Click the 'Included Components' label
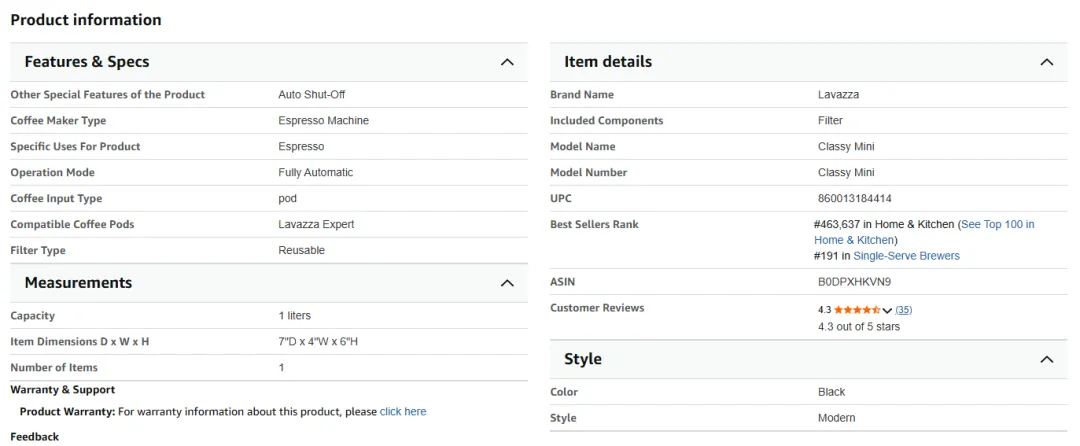Screen dimensions: 1080x446 pyautogui.click(x=607, y=120)
